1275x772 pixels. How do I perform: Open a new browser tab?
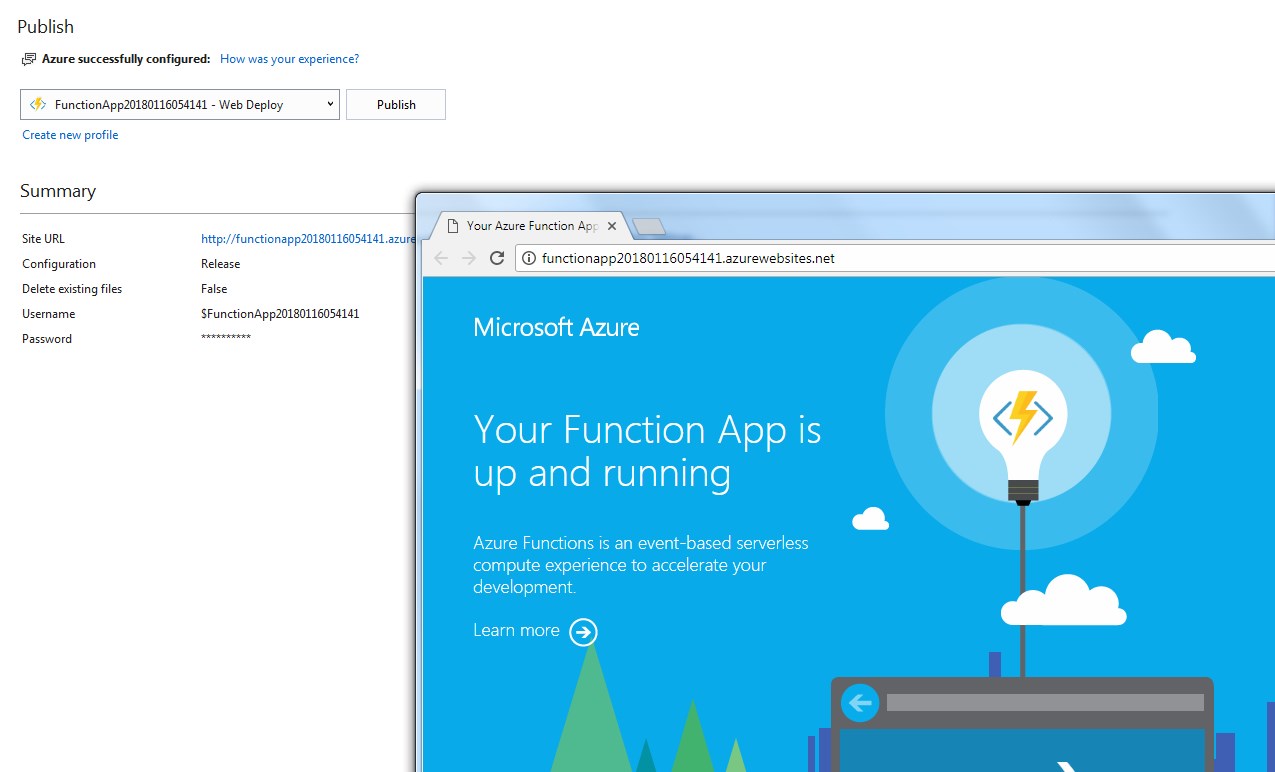point(650,227)
